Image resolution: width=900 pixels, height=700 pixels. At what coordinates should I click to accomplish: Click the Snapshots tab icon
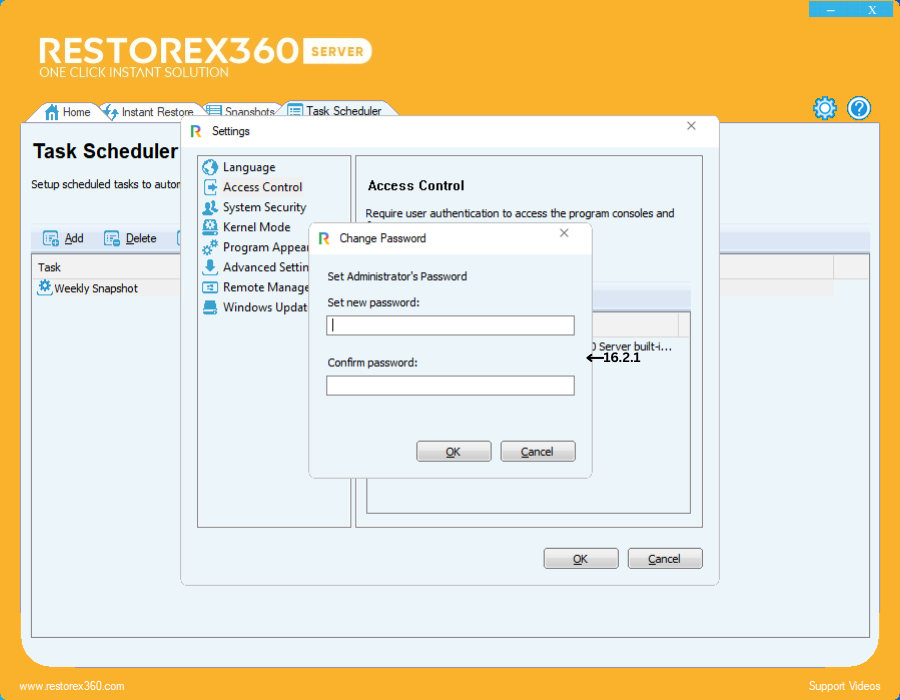coord(214,111)
